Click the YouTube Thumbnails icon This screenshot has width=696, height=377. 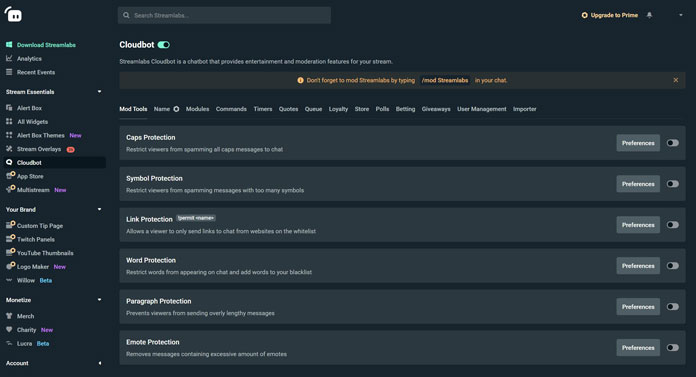pos(10,252)
